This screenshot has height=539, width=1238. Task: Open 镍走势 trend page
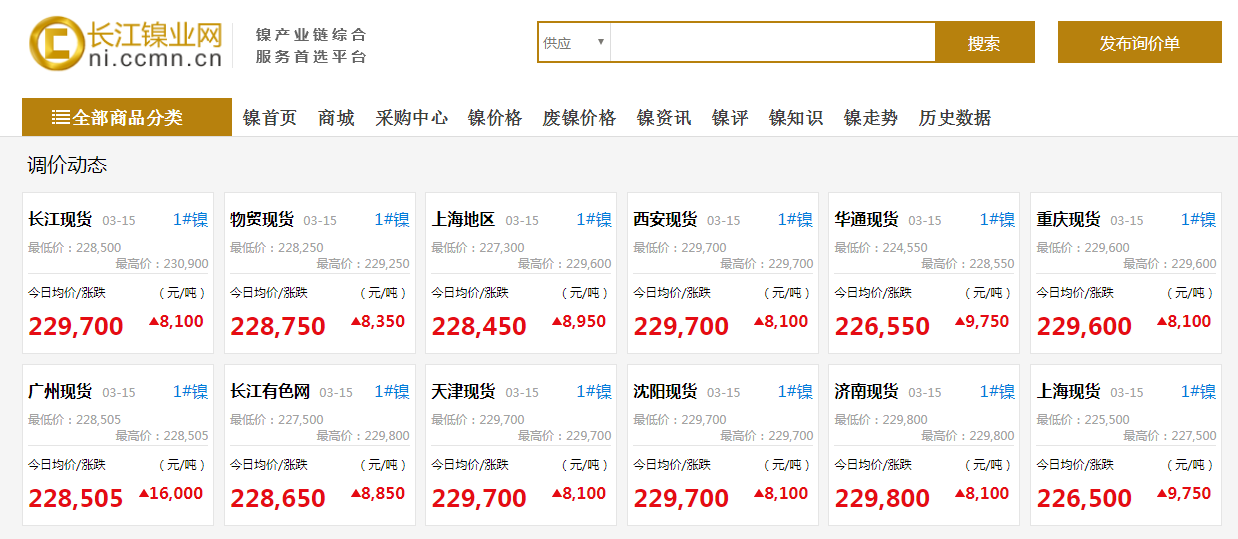870,118
